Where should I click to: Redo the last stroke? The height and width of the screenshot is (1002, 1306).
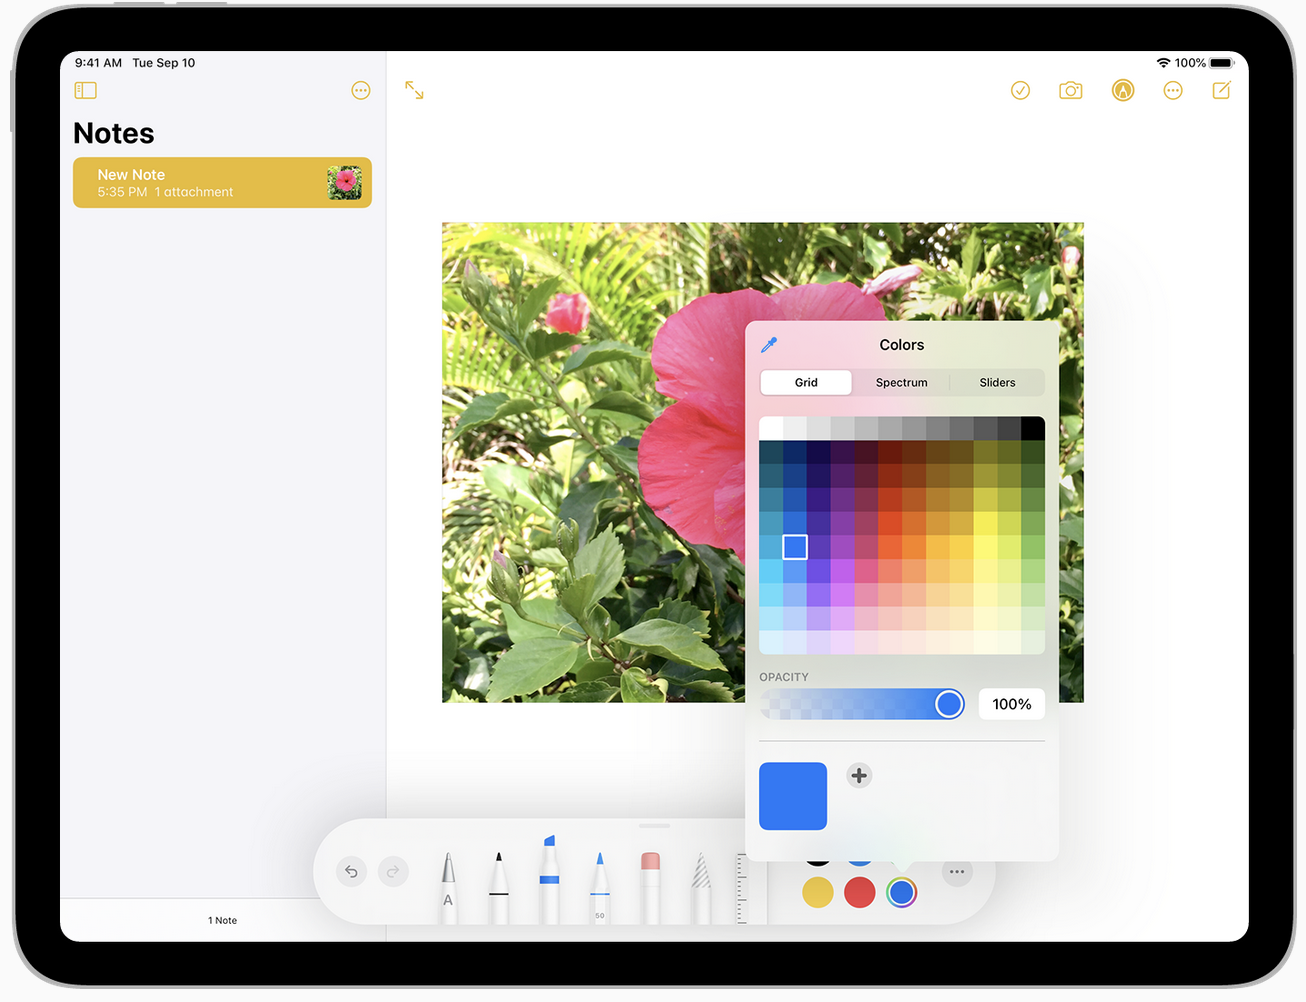pos(393,872)
